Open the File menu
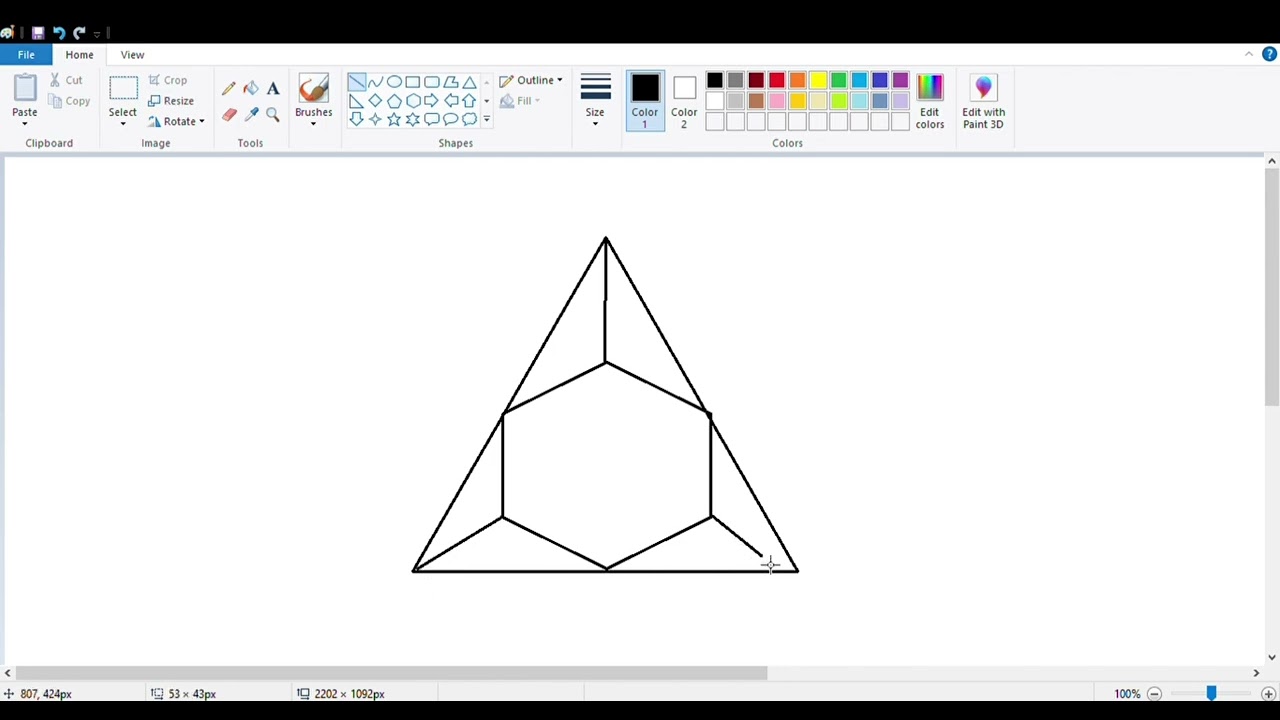The height and width of the screenshot is (720, 1280). [x=26, y=55]
